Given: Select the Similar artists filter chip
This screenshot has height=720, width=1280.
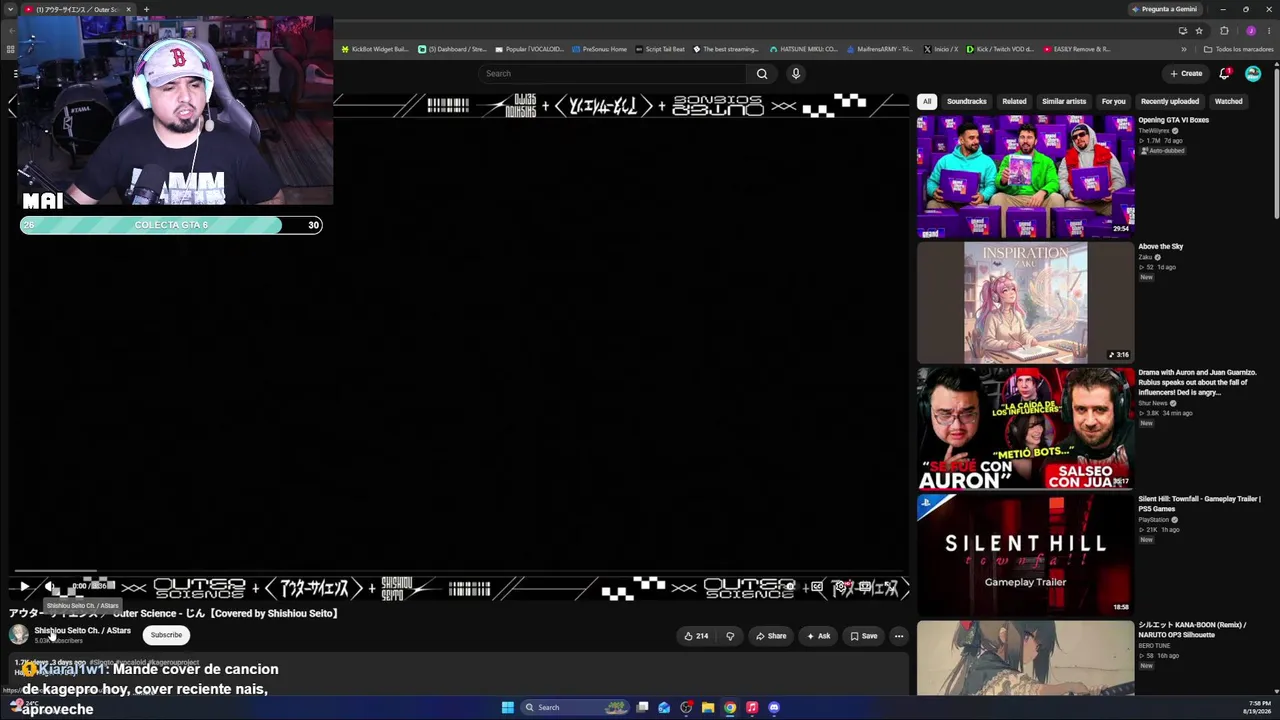Looking at the screenshot, I should pyautogui.click(x=1064, y=101).
